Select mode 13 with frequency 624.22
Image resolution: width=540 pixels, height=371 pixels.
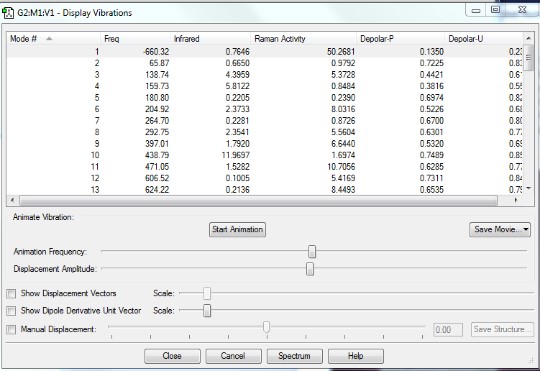tap(264, 190)
